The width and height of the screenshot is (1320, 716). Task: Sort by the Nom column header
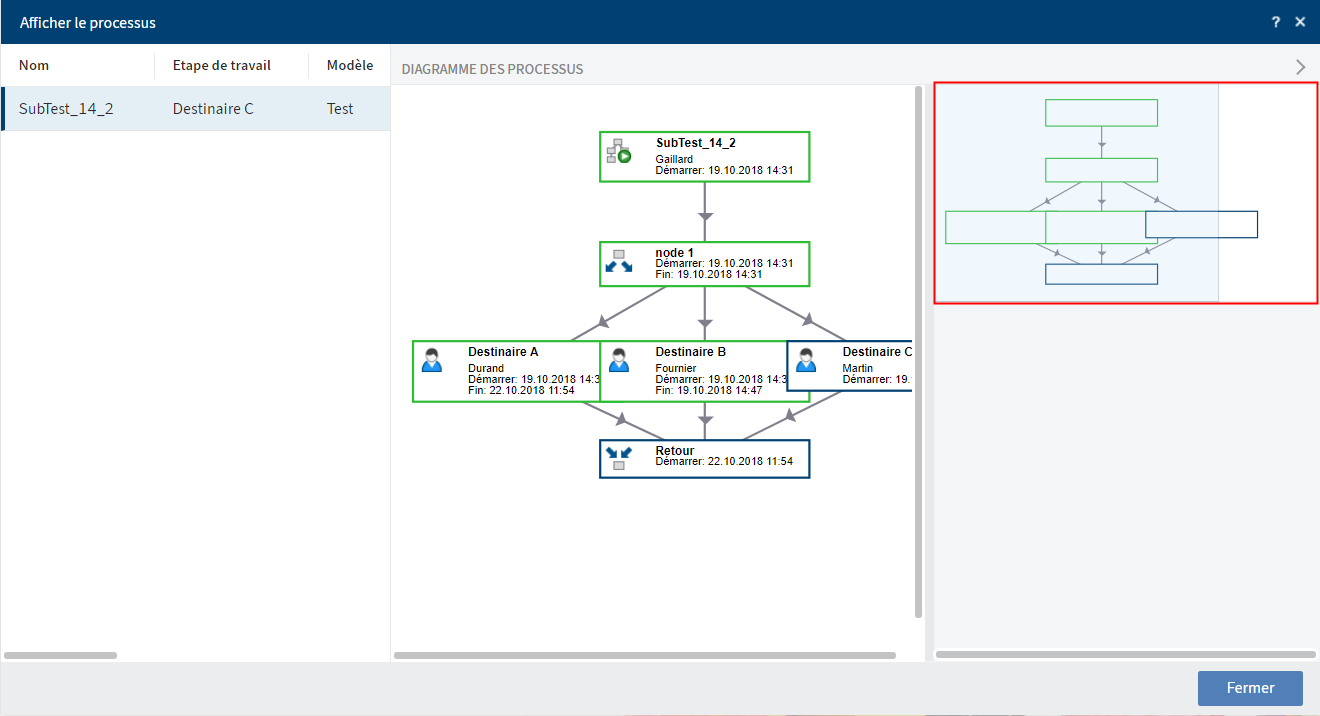click(34, 65)
